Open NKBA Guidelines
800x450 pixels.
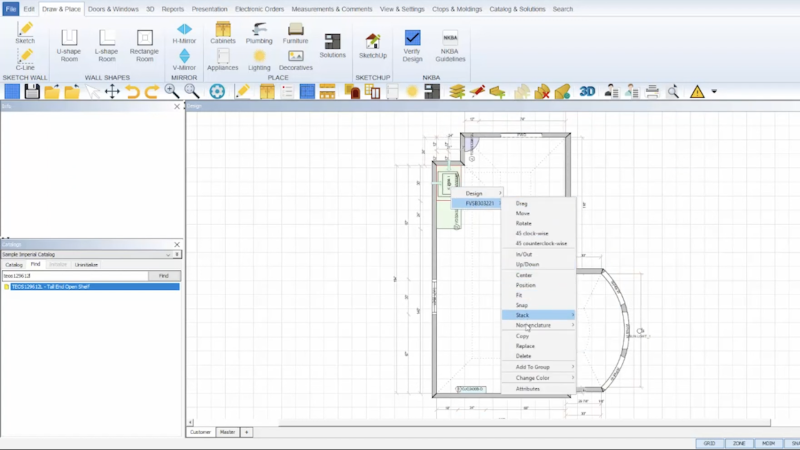pyautogui.click(x=450, y=46)
